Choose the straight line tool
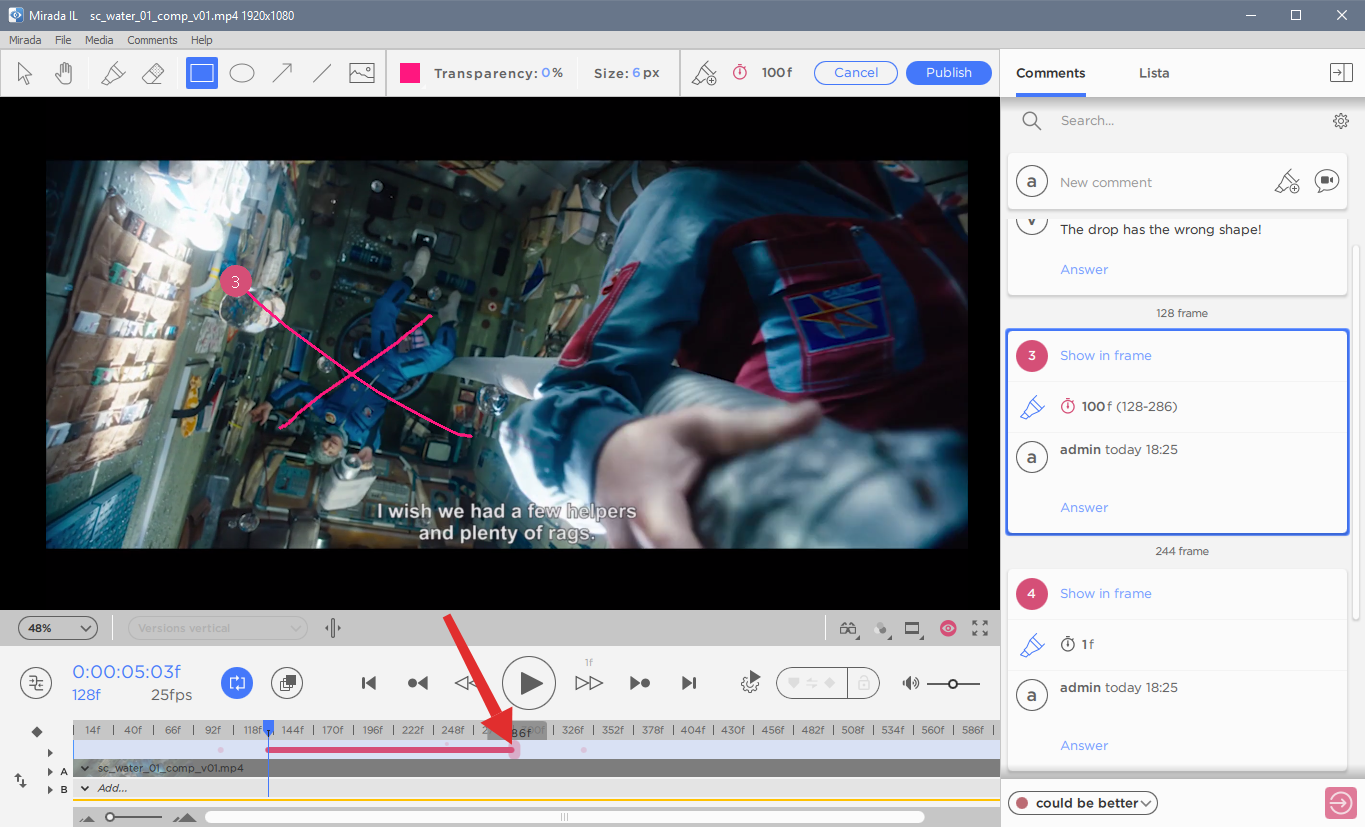Screen dimensions: 1365x827 click(x=322, y=73)
